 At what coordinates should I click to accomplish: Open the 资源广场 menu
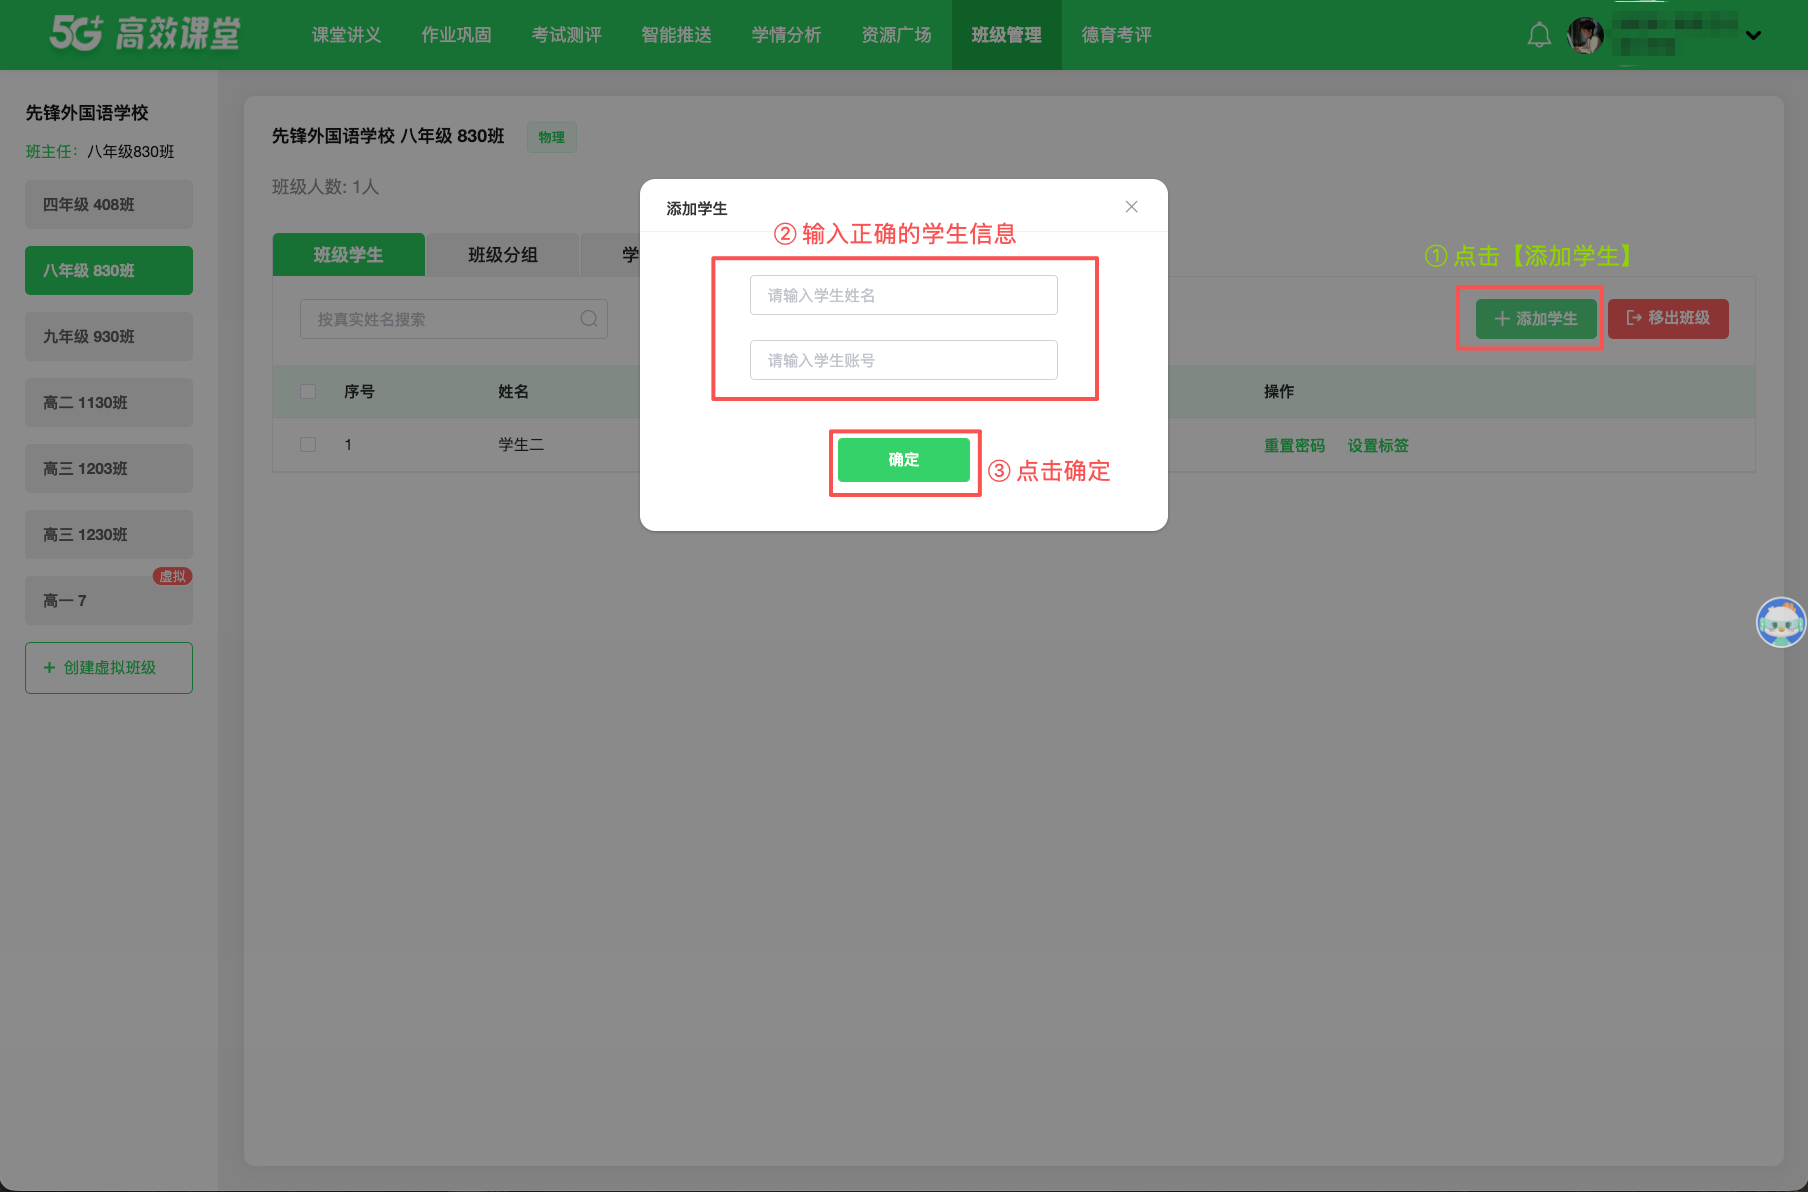[x=896, y=35]
